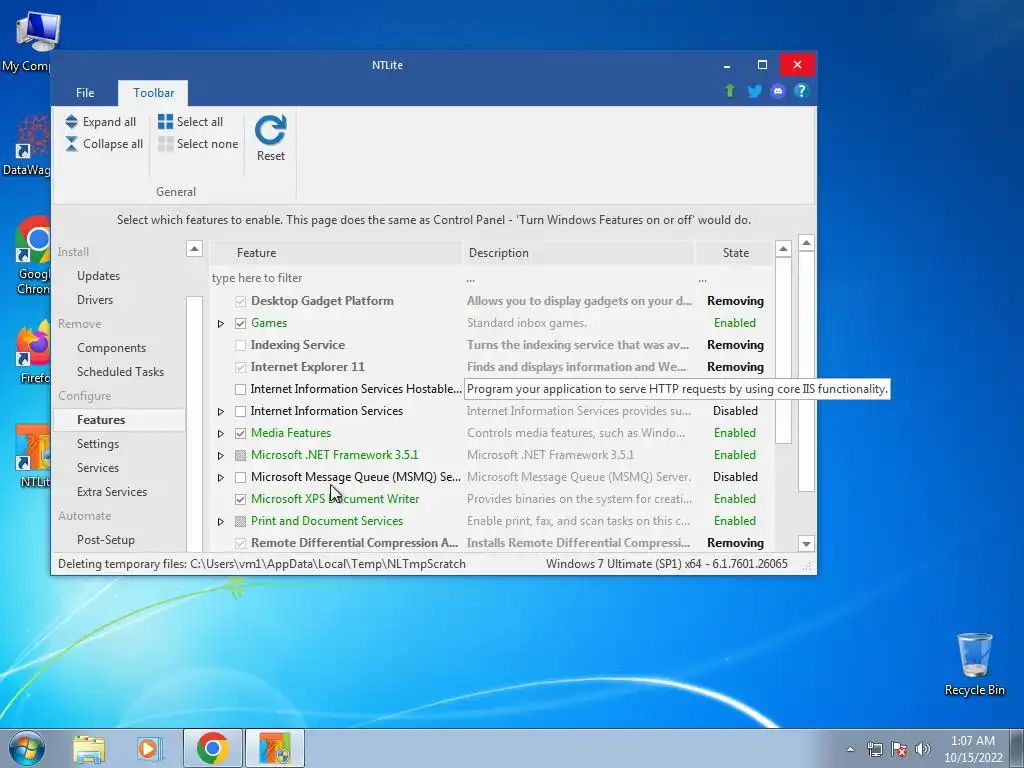The height and width of the screenshot is (768, 1024).
Task: Open the blue Help question mark icon
Action: pos(801,91)
